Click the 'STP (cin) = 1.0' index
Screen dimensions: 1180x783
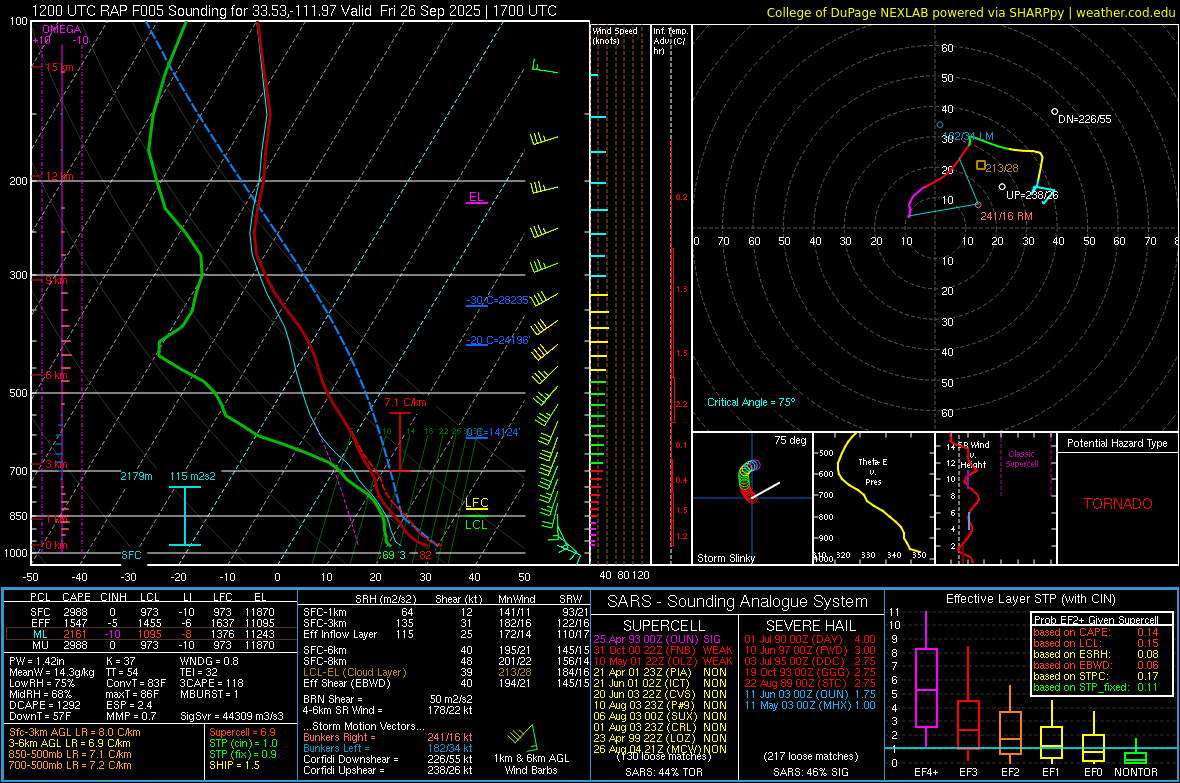click(x=243, y=743)
